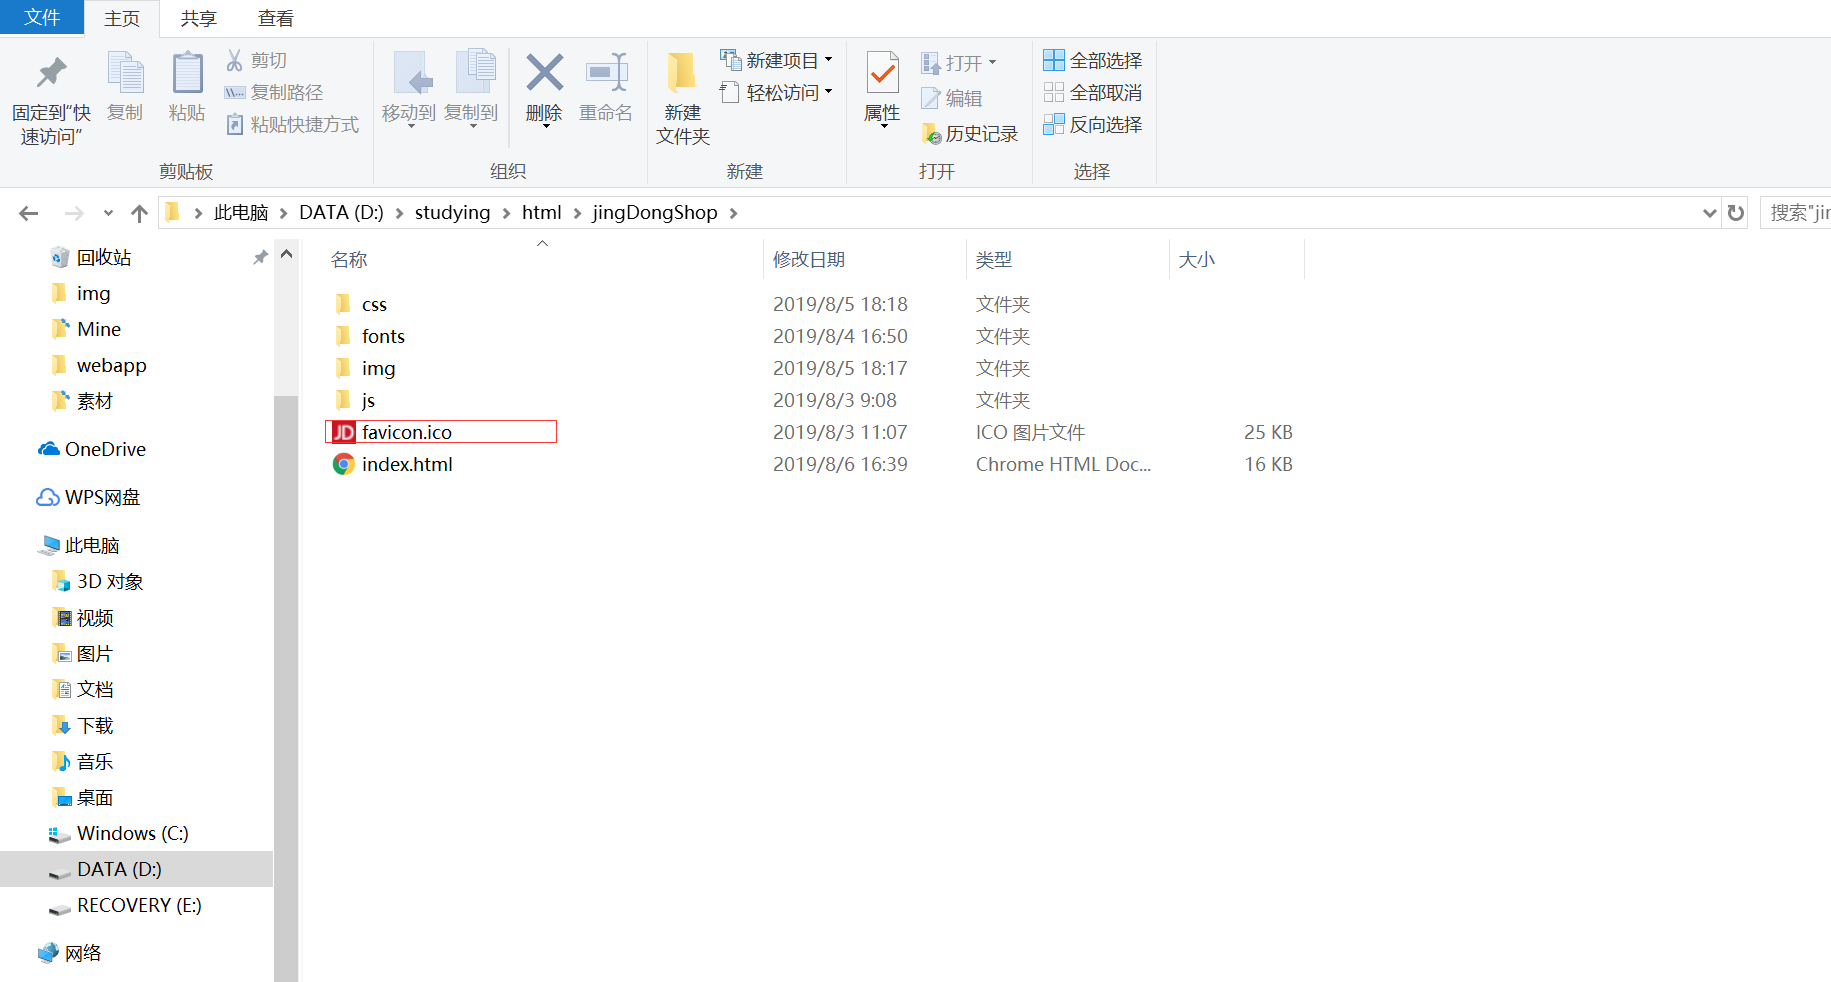The height and width of the screenshot is (982, 1831).
Task: Select the css folder
Action: pos(361,304)
